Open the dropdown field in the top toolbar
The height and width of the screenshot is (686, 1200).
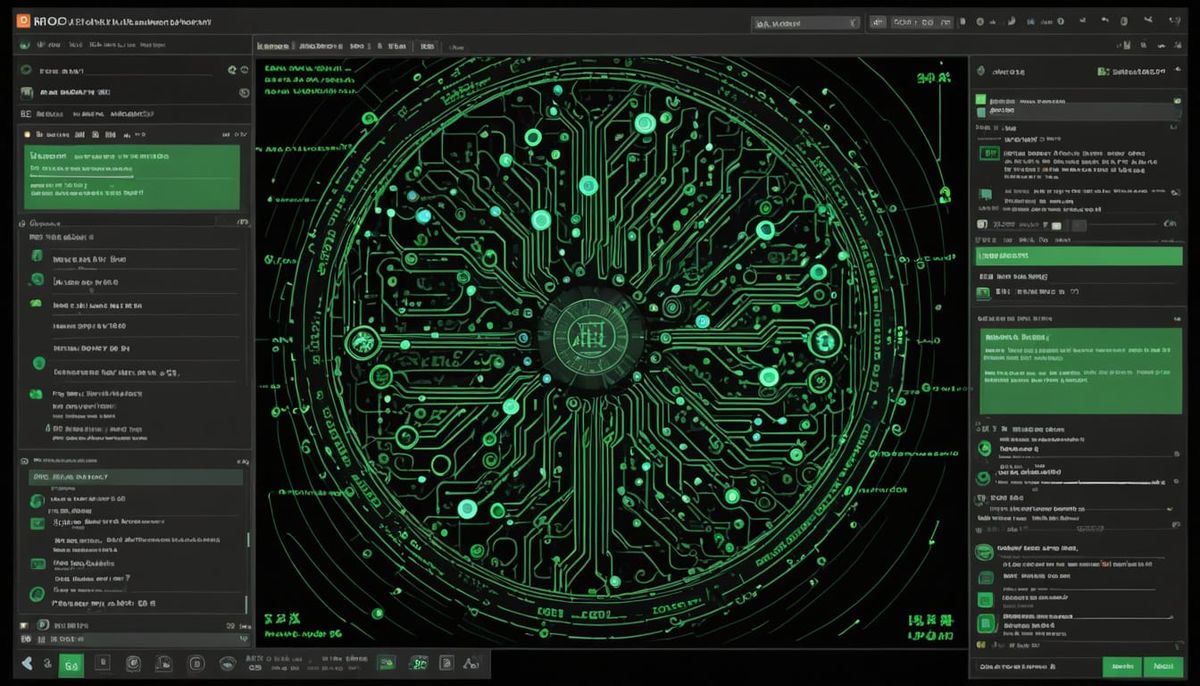pos(805,22)
